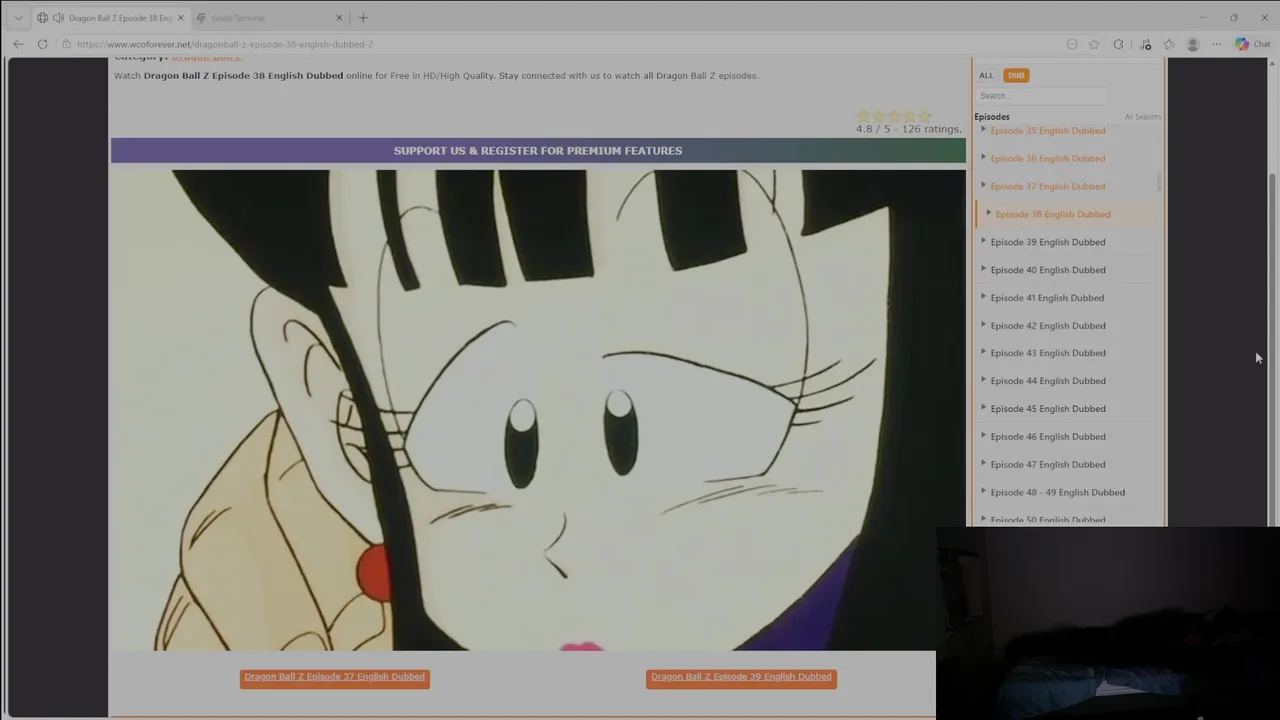1280x720 pixels.
Task: Open the favorites list icon
Action: point(1169,44)
